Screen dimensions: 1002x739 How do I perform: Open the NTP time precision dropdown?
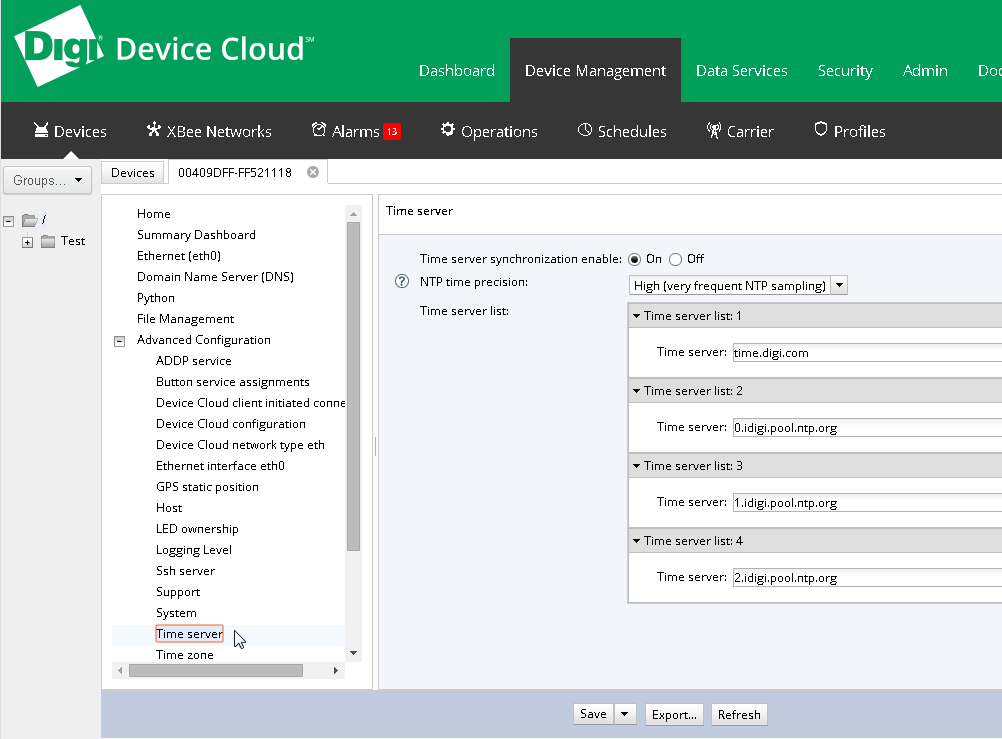pos(839,286)
